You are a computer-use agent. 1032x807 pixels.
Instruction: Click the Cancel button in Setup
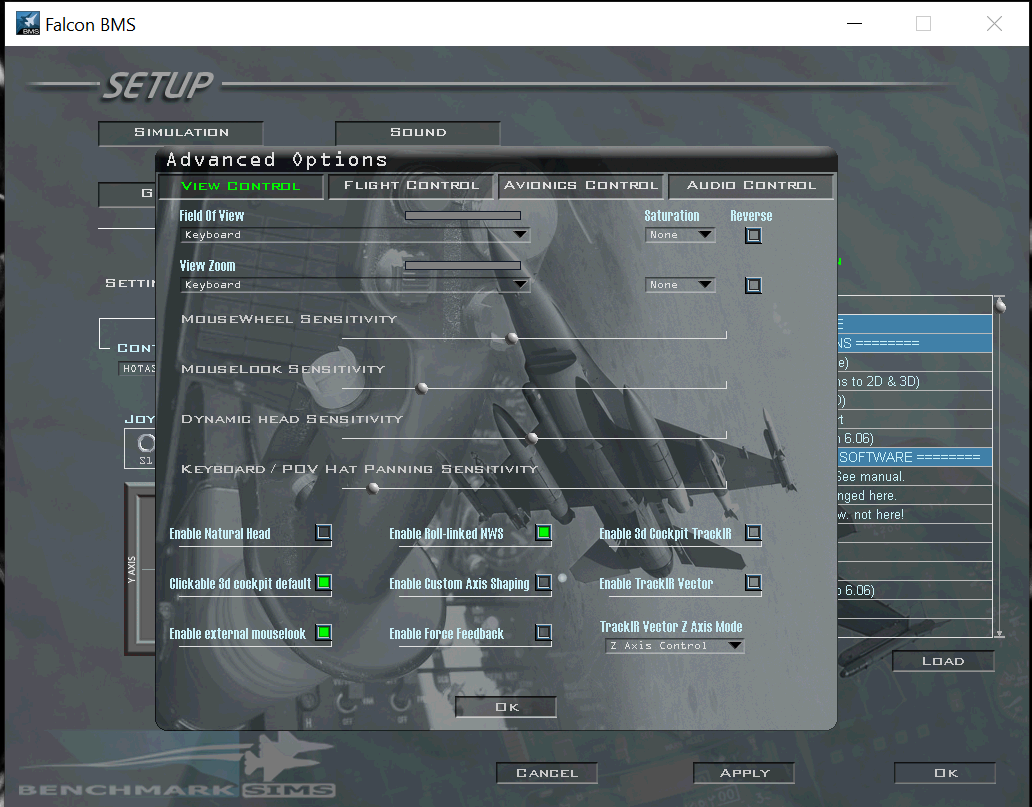547,773
